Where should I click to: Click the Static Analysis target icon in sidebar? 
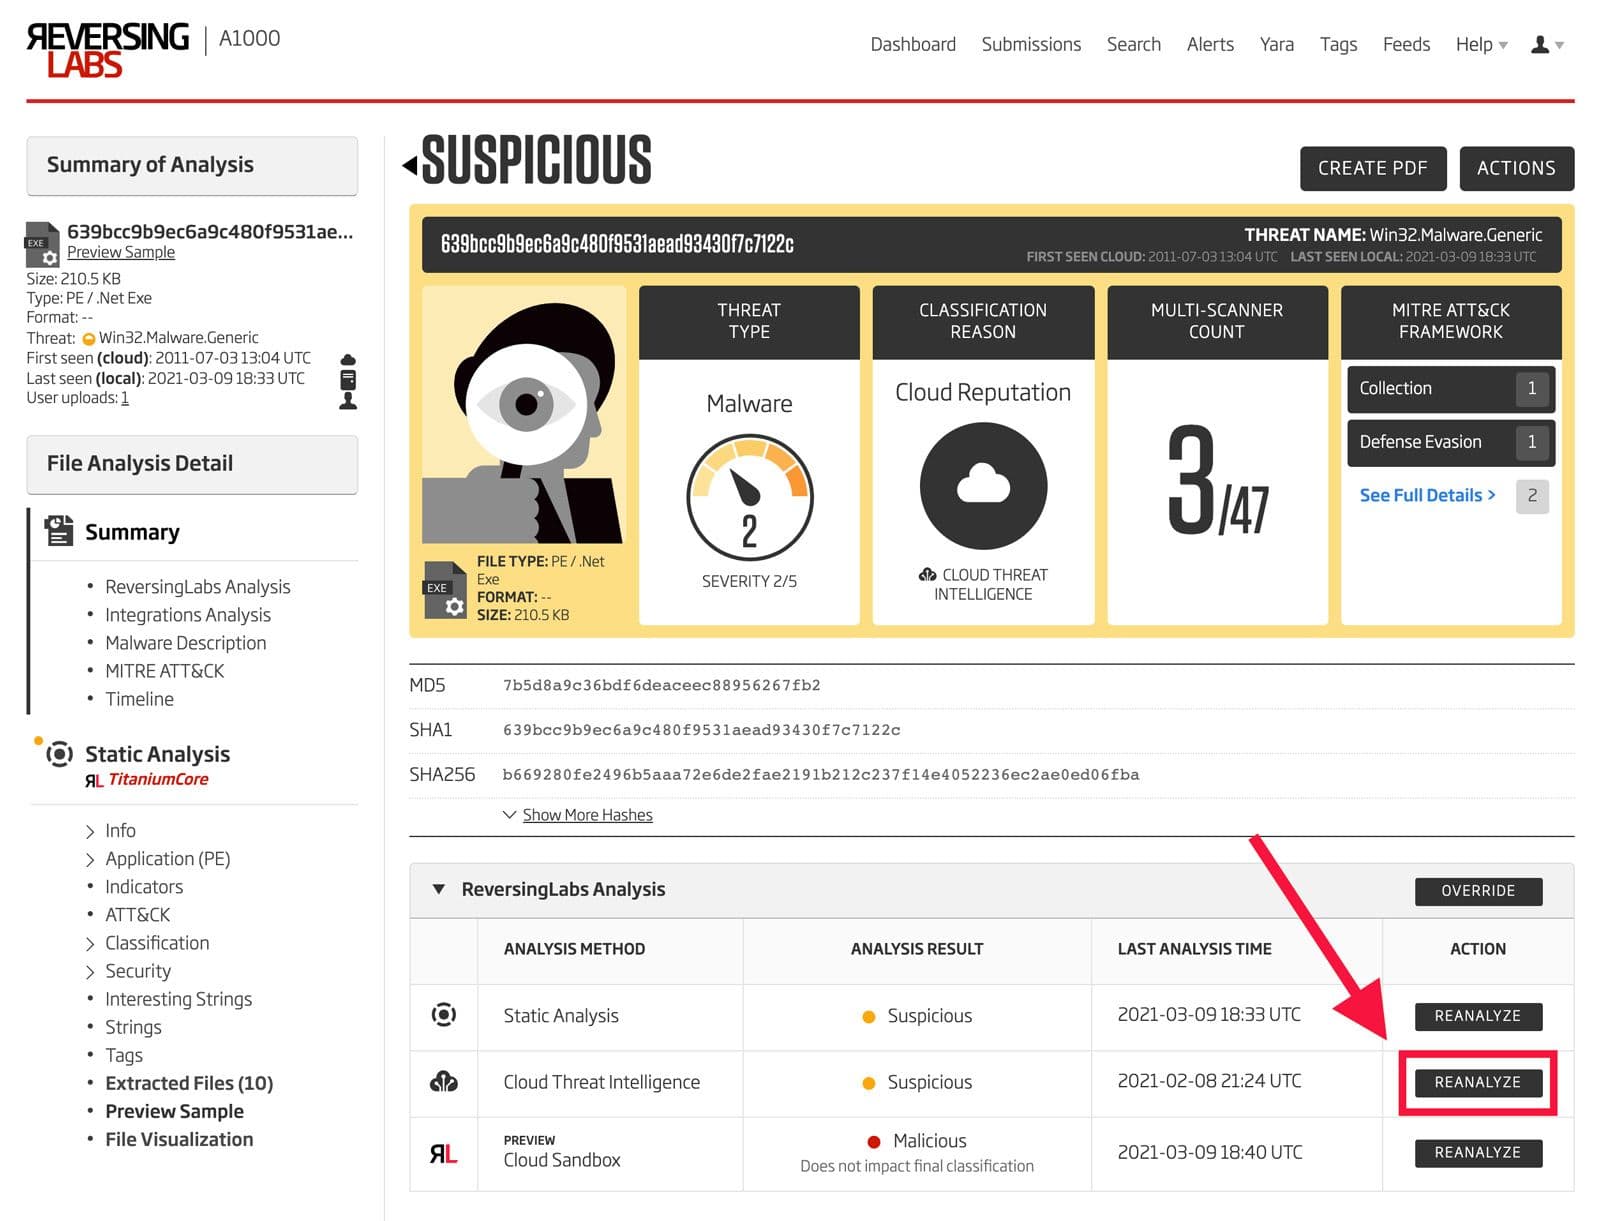tap(59, 754)
